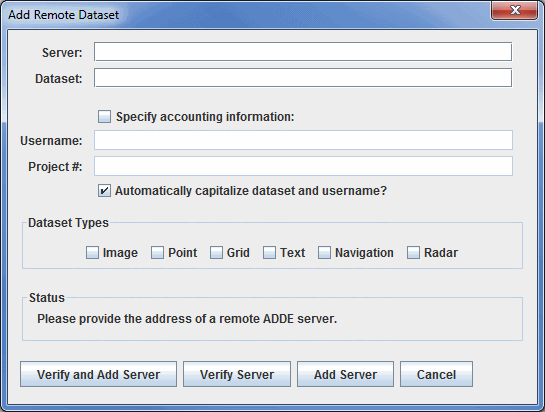Select the Navigation dataset type
The height and width of the screenshot is (412, 545).
(324, 253)
